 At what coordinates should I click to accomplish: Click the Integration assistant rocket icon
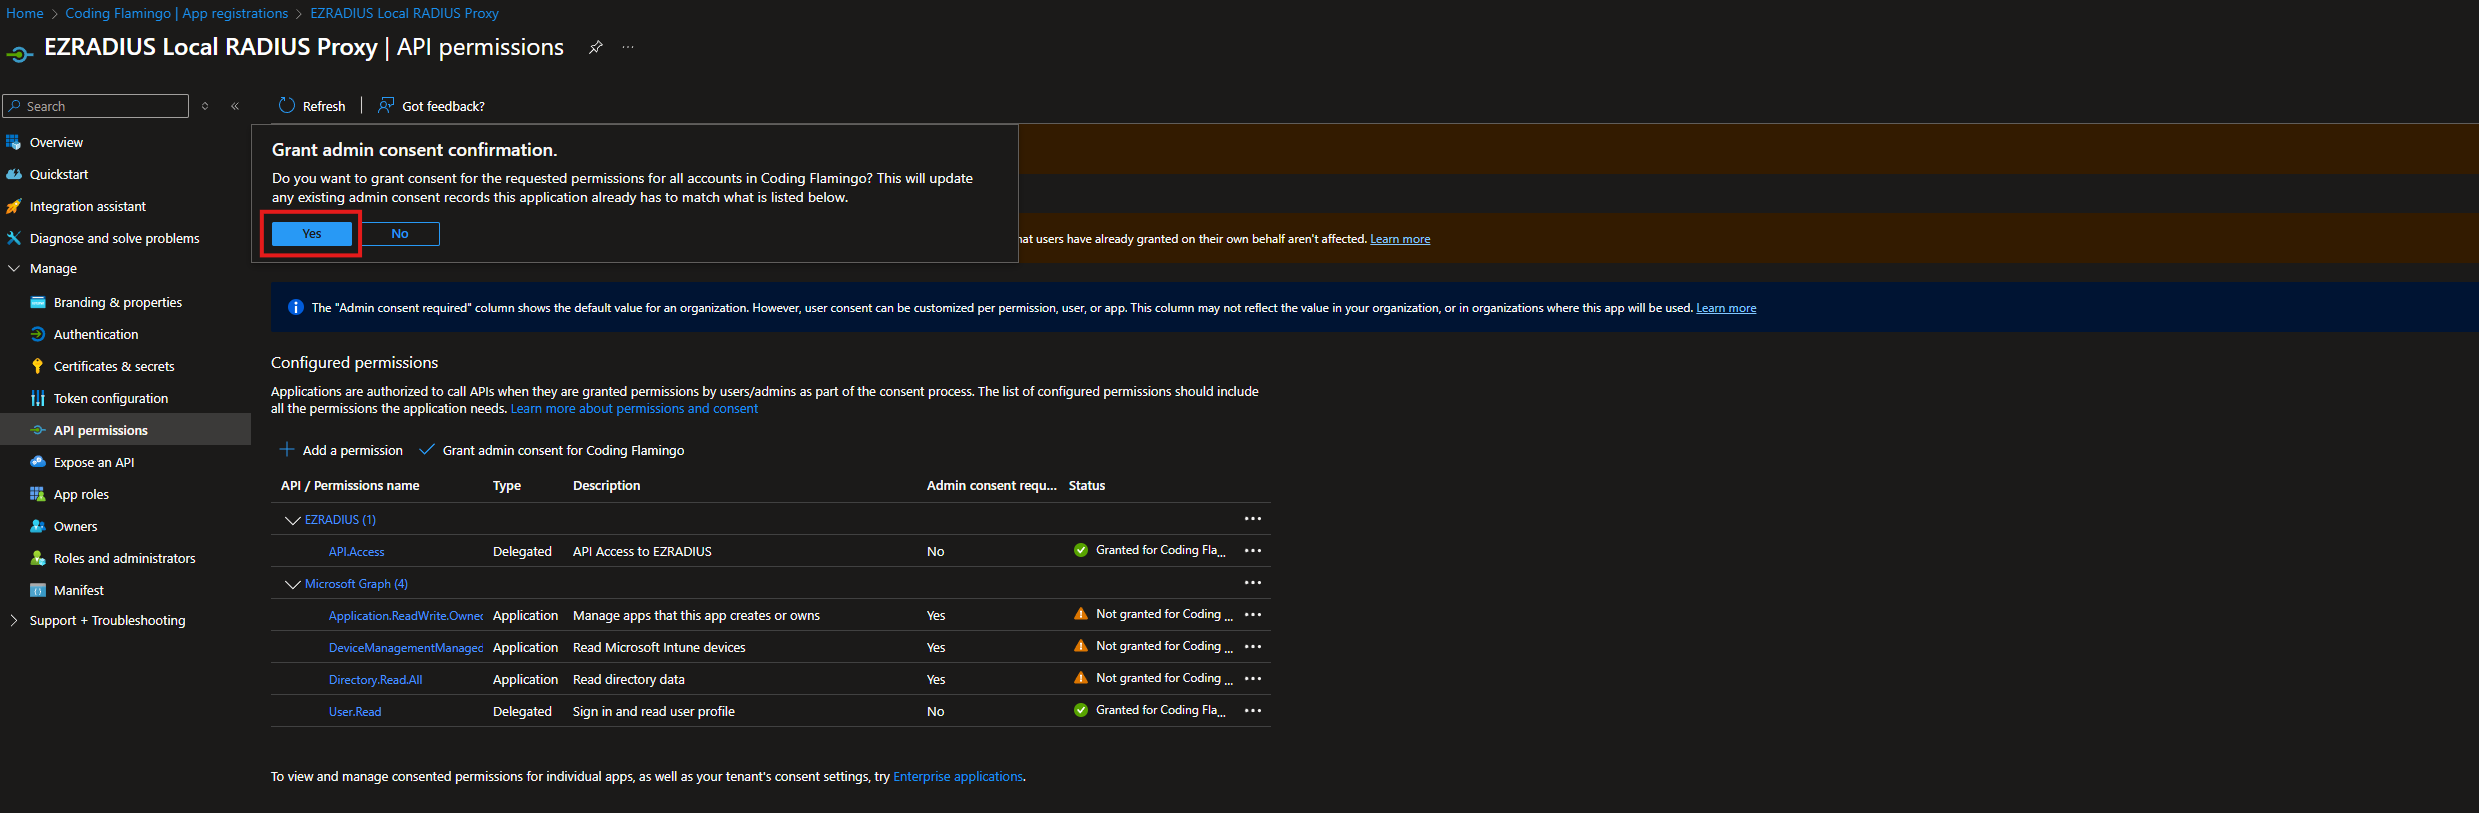13,206
